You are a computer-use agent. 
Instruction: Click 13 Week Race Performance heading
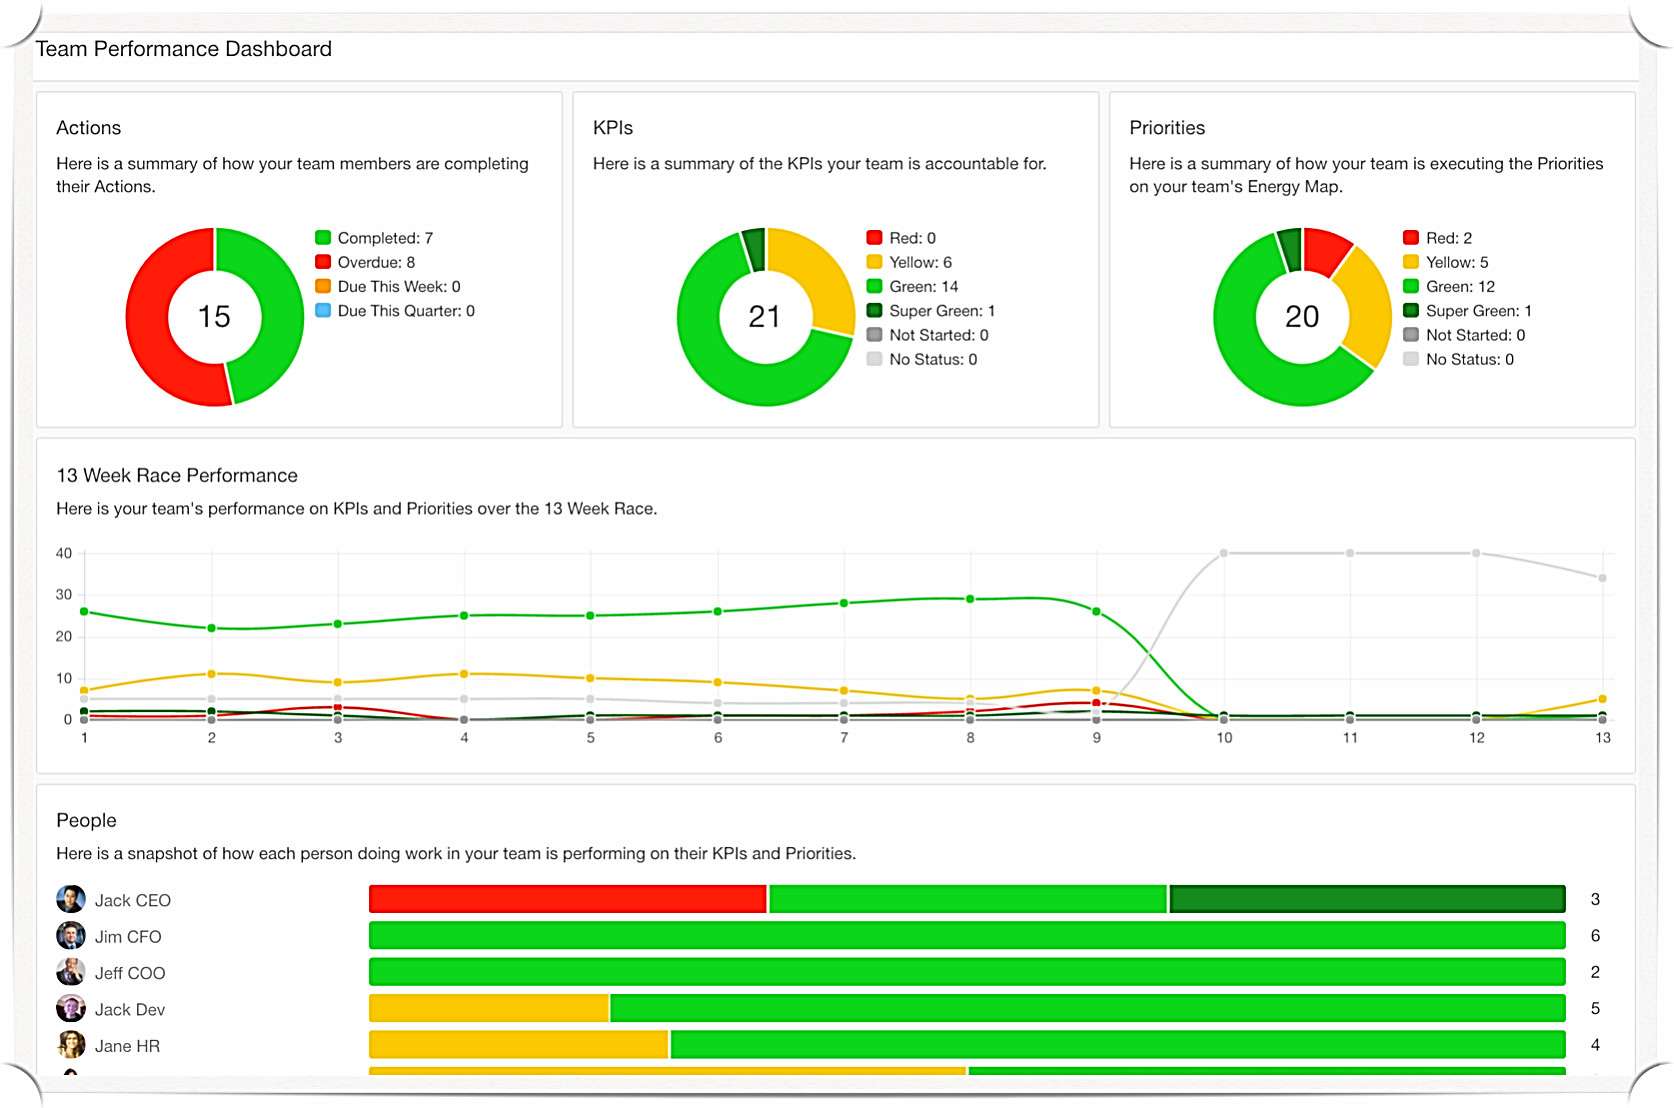coord(177,476)
